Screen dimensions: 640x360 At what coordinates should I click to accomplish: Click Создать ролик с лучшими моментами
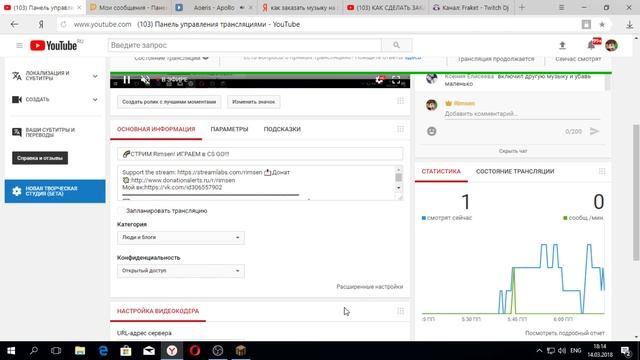[169, 102]
